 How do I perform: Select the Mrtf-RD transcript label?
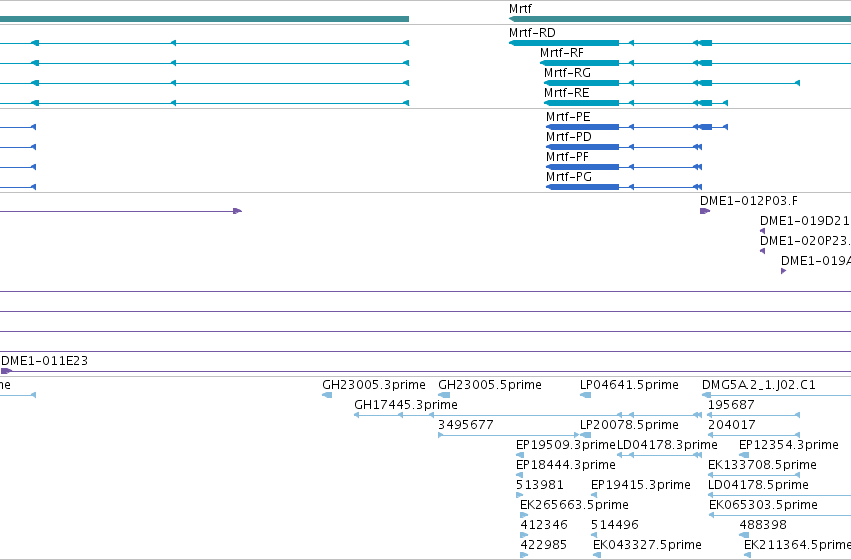(532, 33)
